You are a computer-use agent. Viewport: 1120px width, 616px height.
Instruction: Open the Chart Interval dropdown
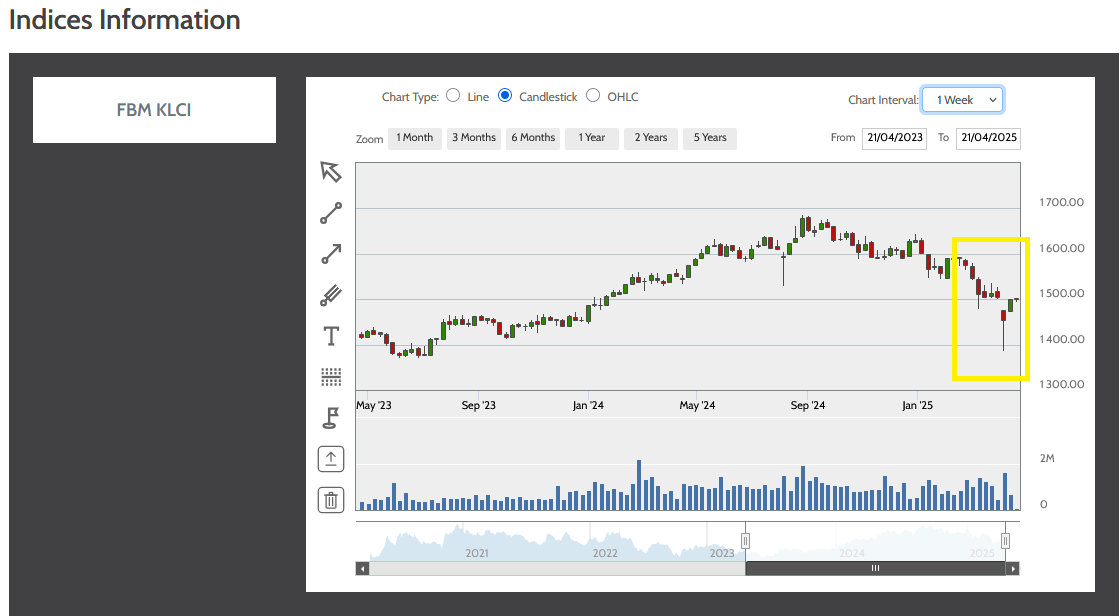click(962, 100)
